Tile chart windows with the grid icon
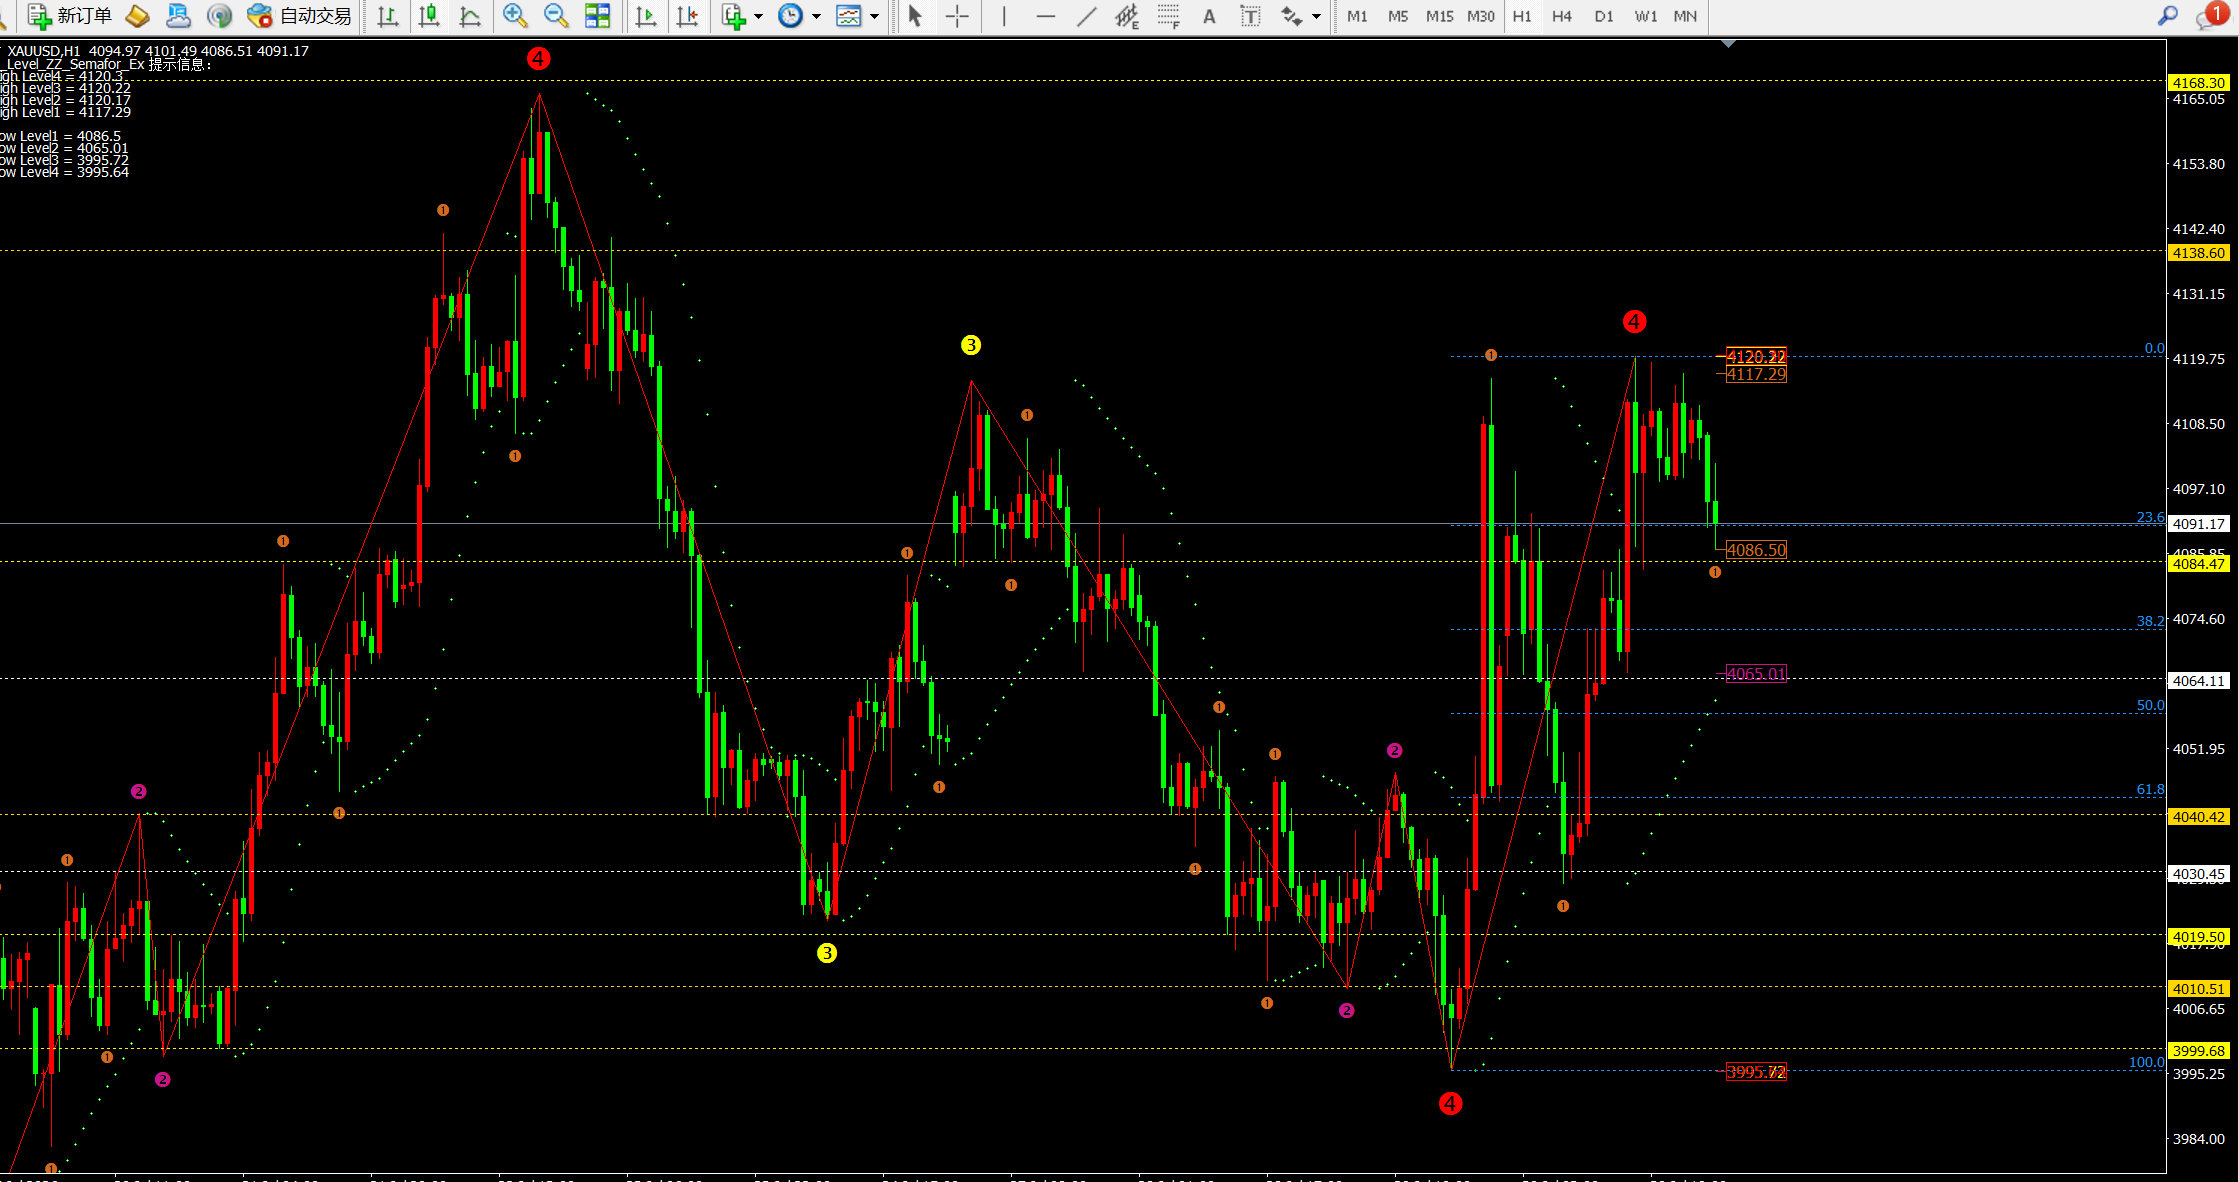The height and width of the screenshot is (1182, 2239). tap(598, 16)
